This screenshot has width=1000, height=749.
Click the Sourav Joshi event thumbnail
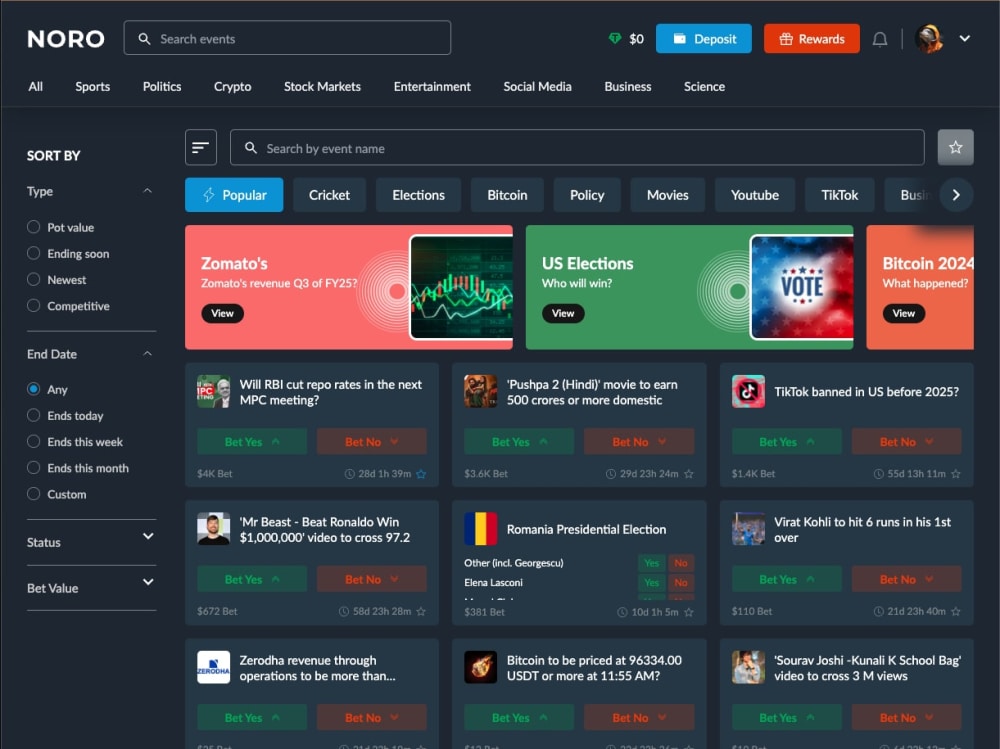point(748,667)
